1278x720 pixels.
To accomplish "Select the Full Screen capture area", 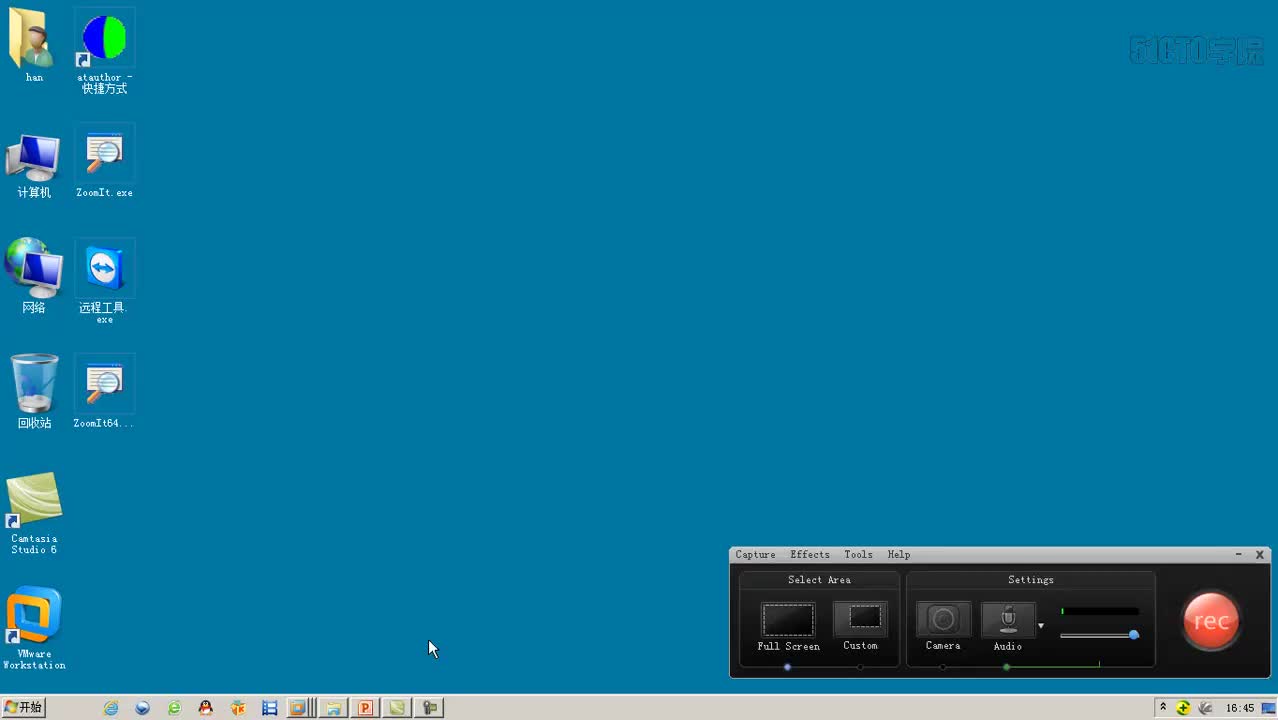I will pos(788,620).
